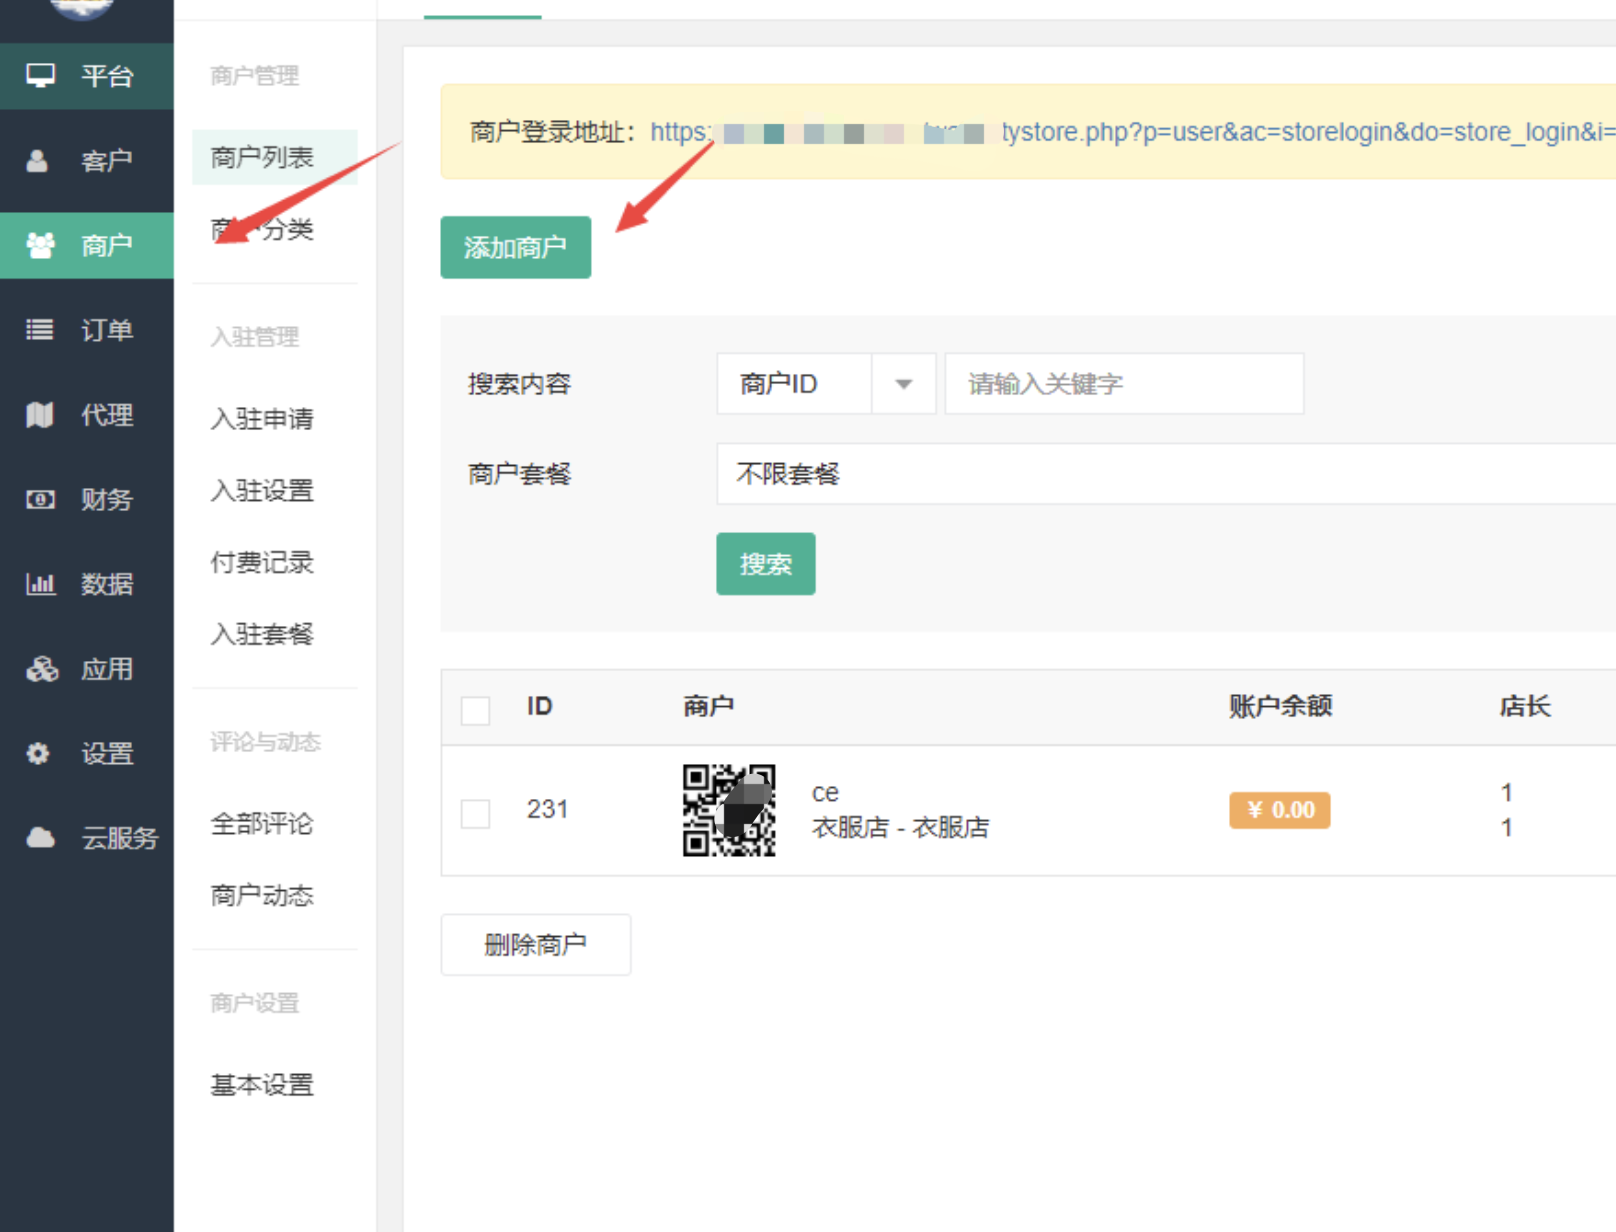Click the gear icon beside 设置

pyautogui.click(x=38, y=753)
